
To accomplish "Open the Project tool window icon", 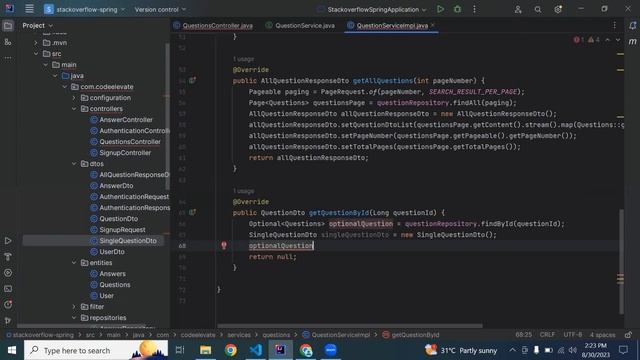I will coord(8,26).
